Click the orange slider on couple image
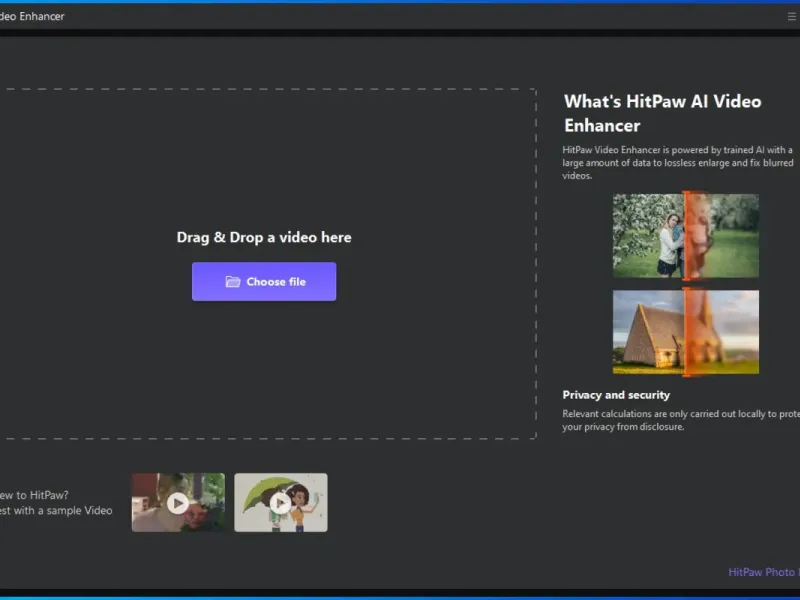800x600 pixels. tap(687, 236)
